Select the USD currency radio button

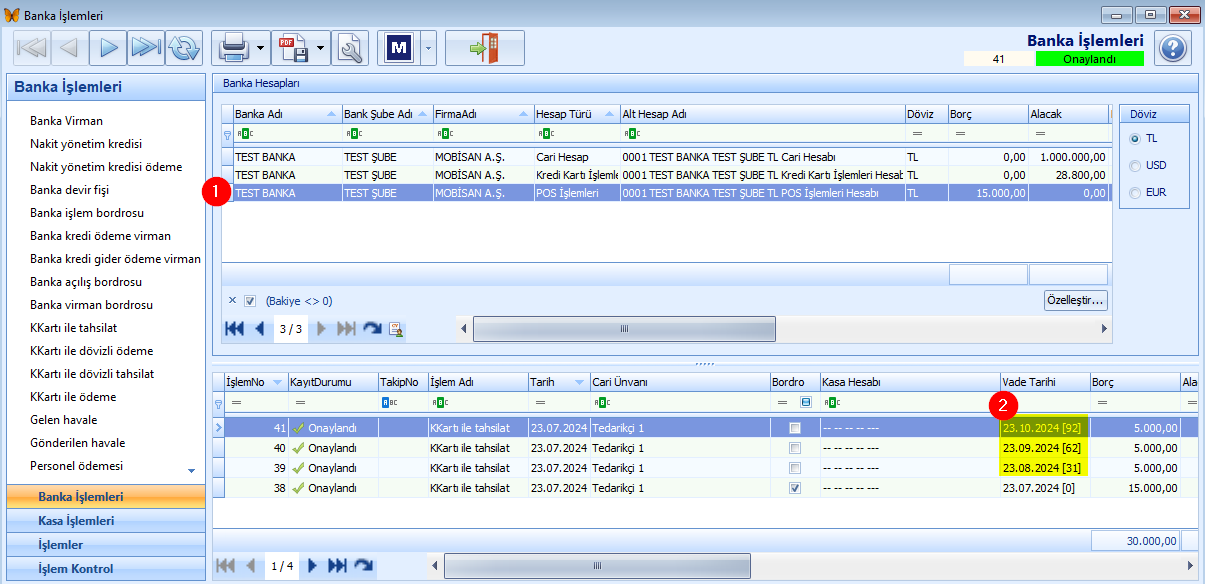[x=1134, y=165]
